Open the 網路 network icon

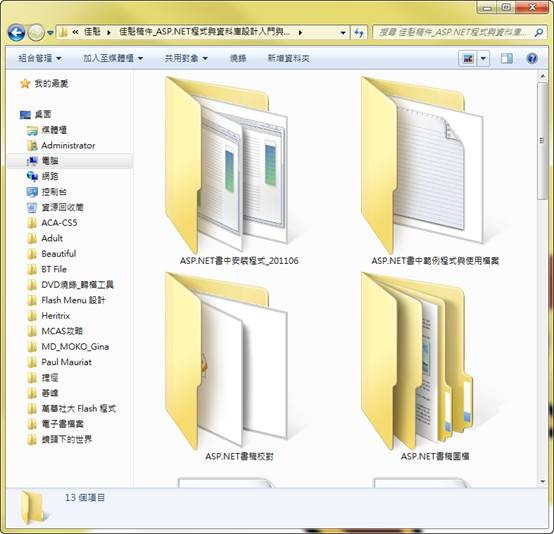[x=32, y=176]
